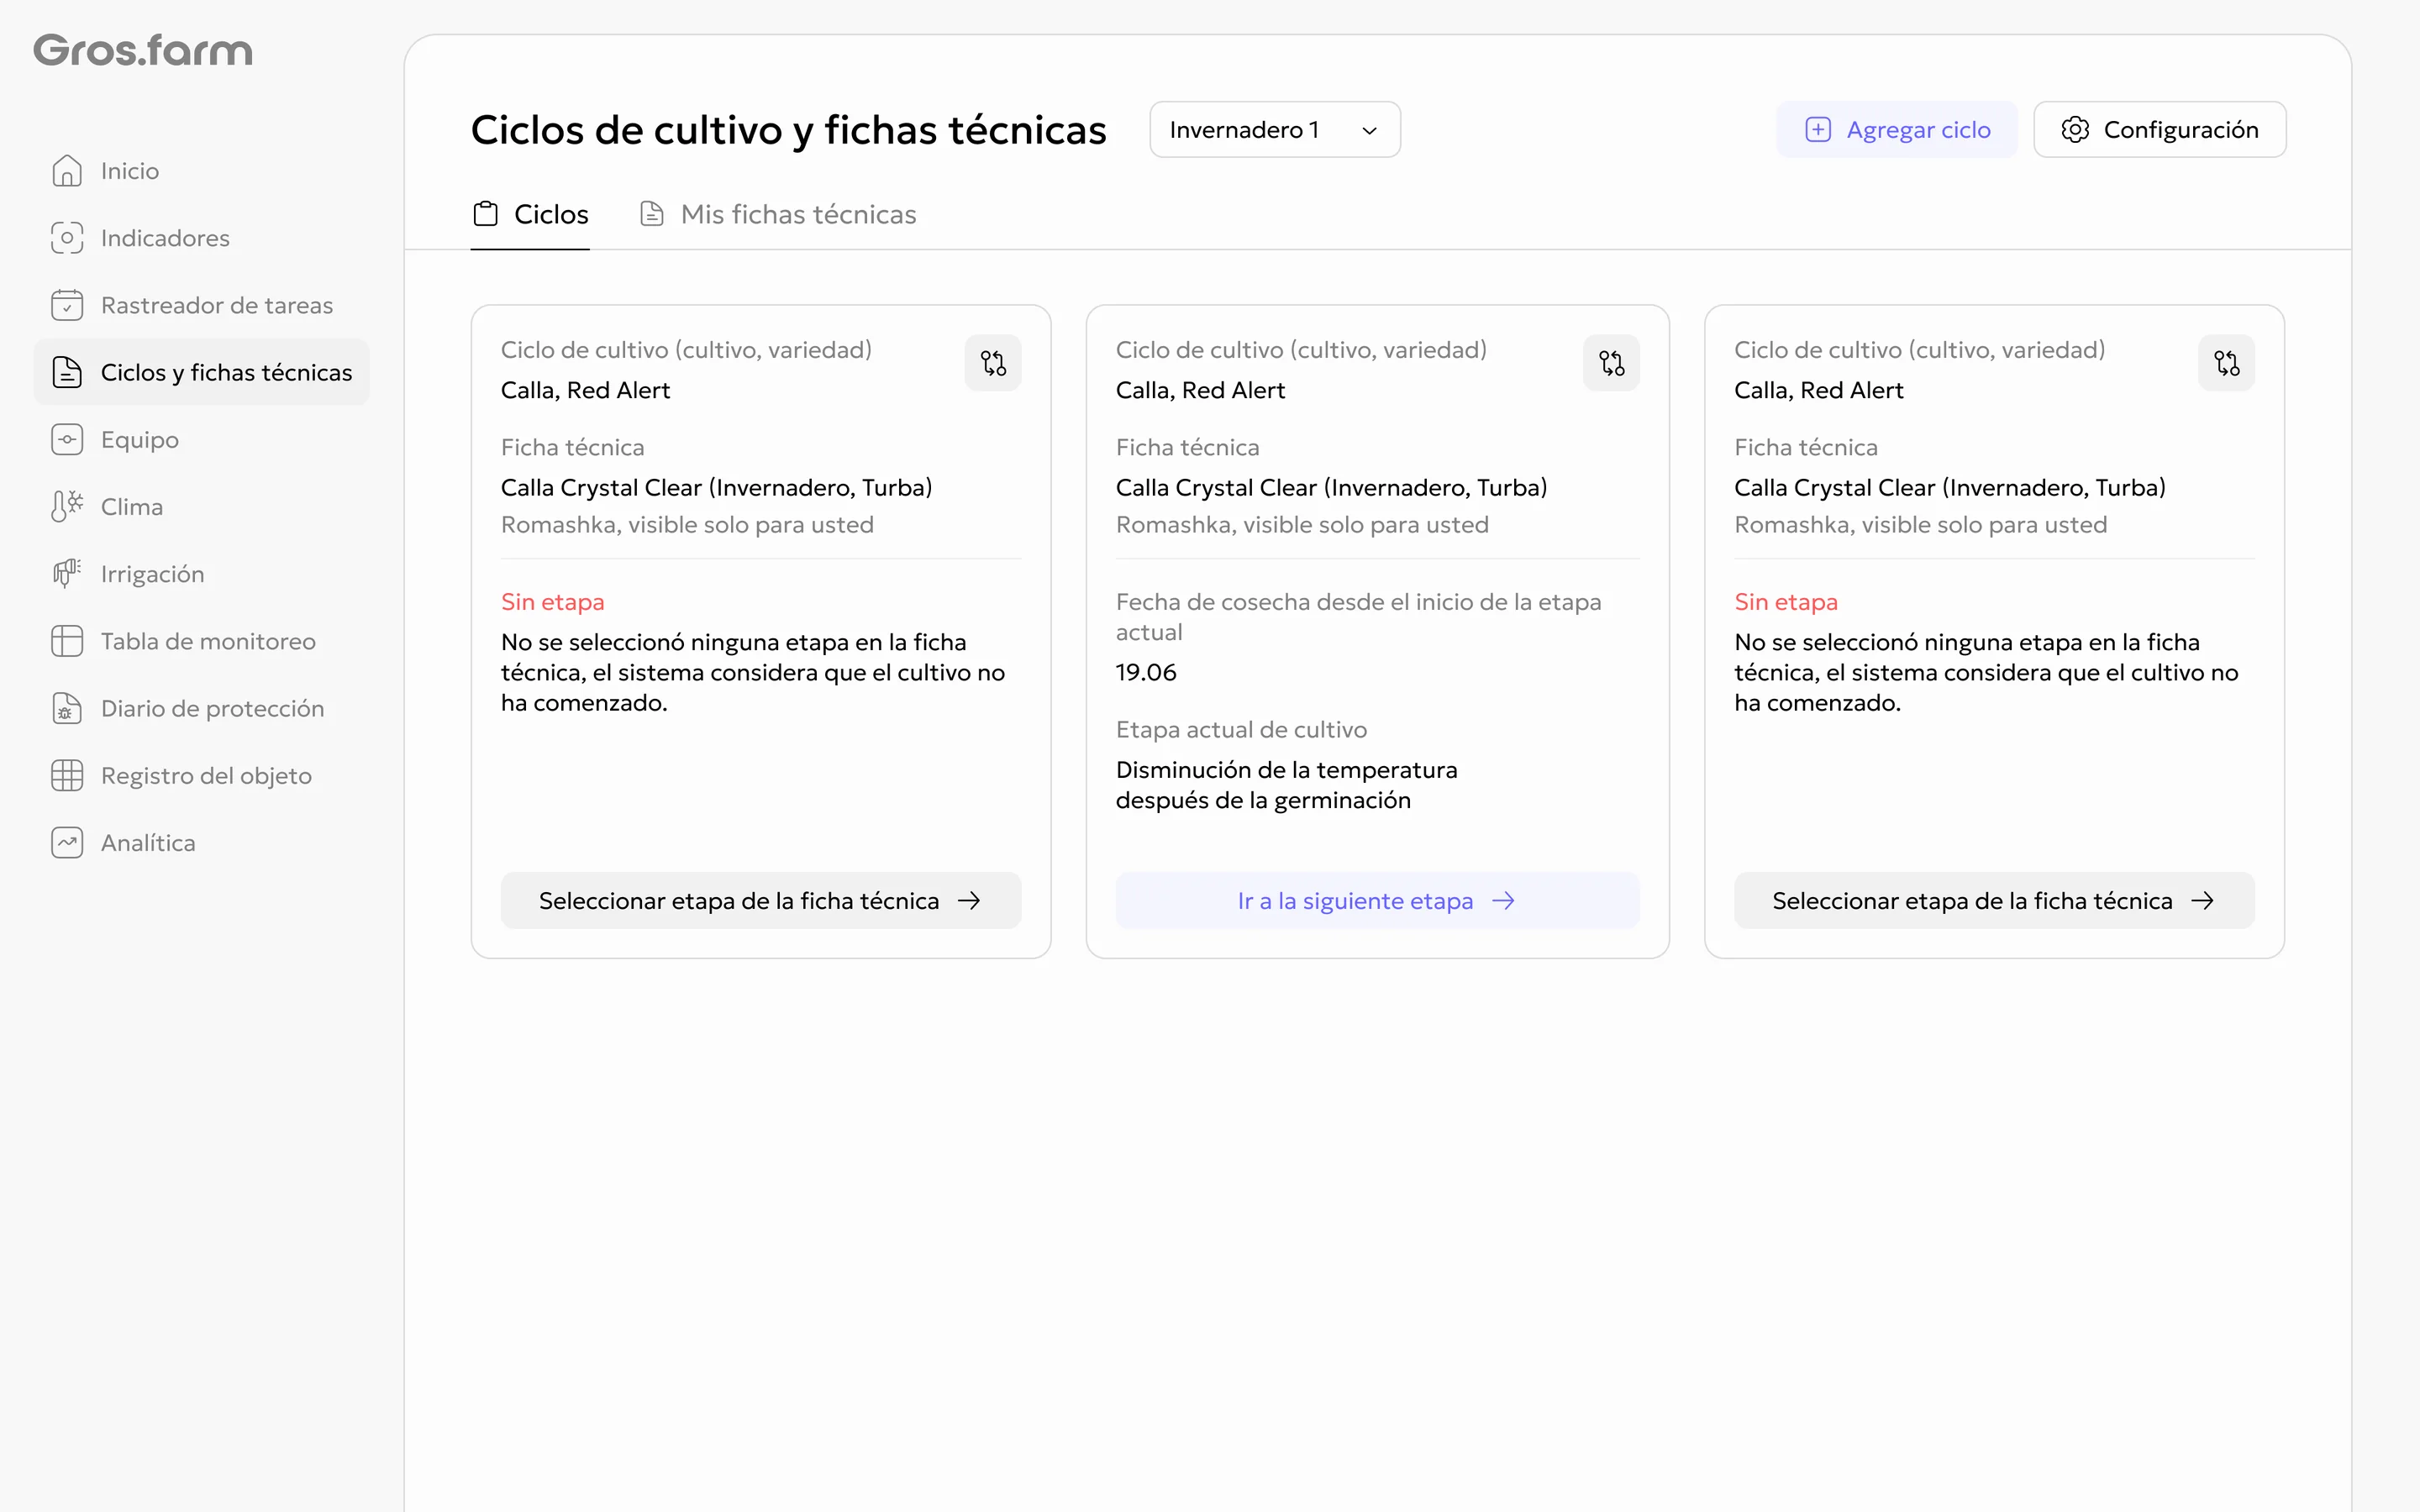
Task: Click the Indicadores sidebar icon
Action: 67,238
